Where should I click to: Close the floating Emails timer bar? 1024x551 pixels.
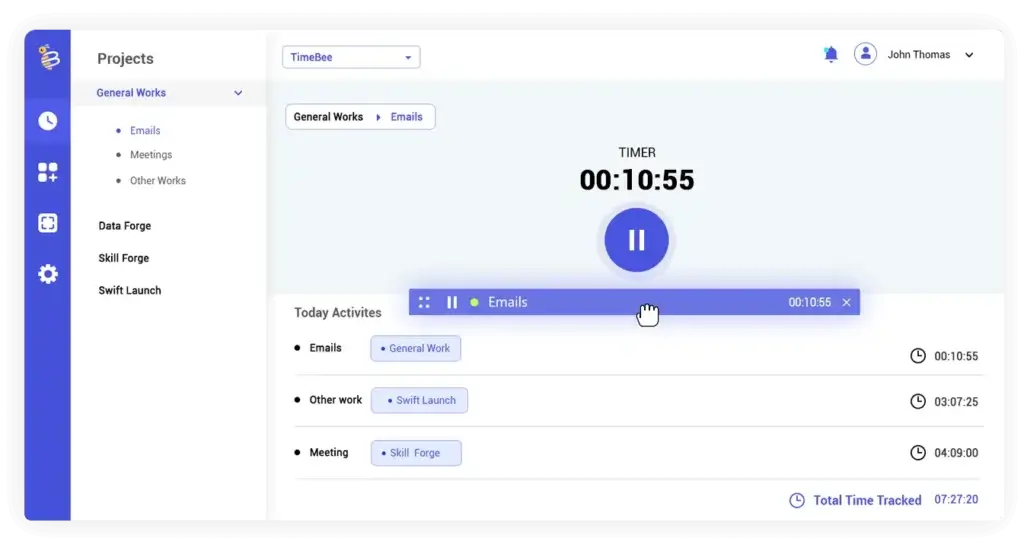click(846, 302)
